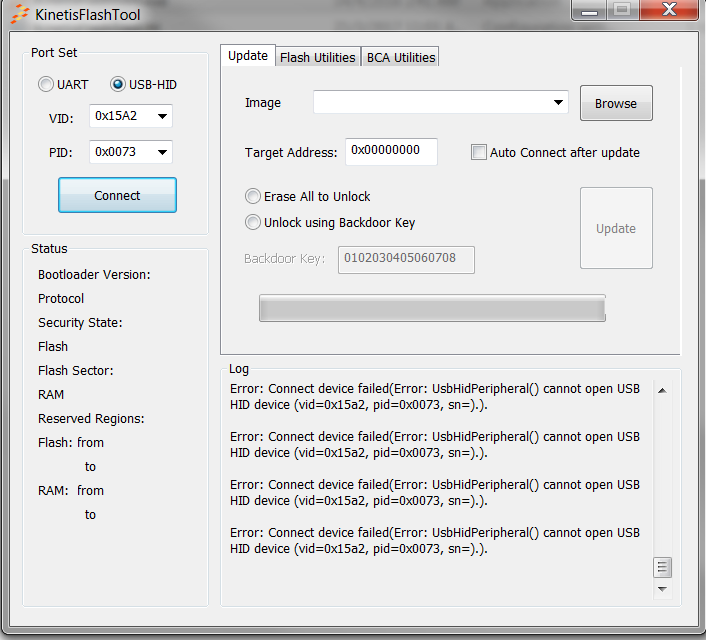Click the log scrollbar thumb
Viewport: 706px width, 640px height.
pos(662,567)
